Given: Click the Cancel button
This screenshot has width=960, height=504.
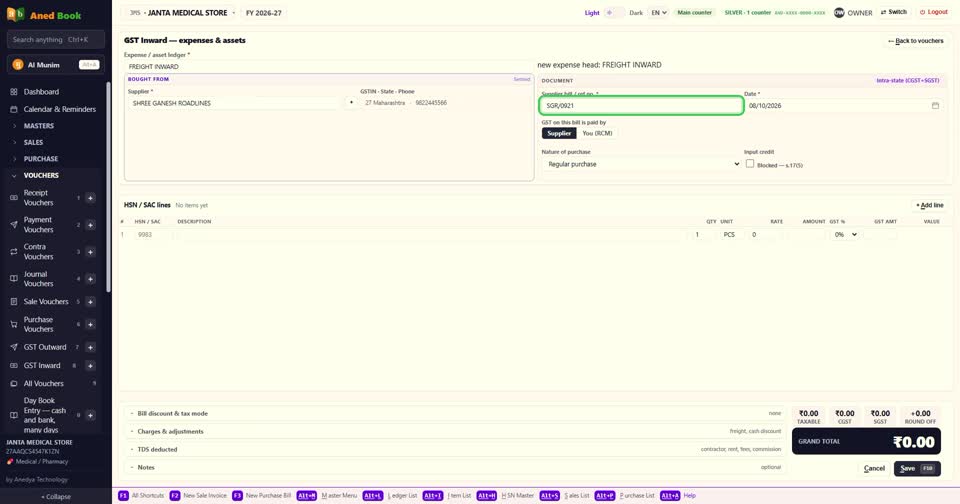Looking at the screenshot, I should coord(874,468).
